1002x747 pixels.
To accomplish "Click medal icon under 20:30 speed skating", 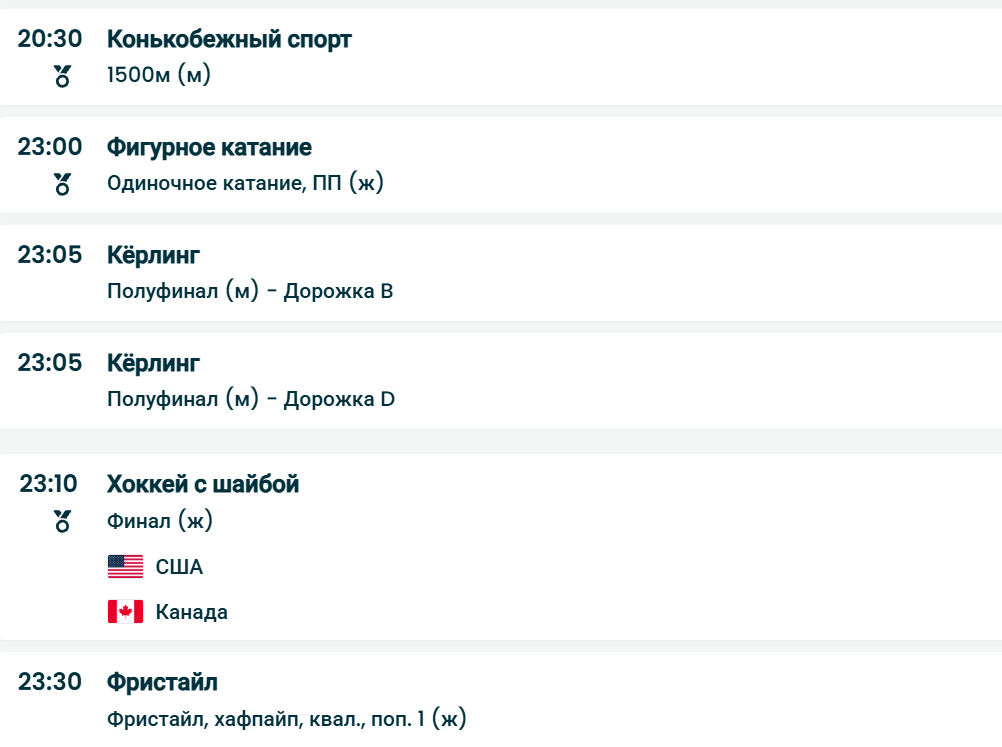I will [x=62, y=75].
